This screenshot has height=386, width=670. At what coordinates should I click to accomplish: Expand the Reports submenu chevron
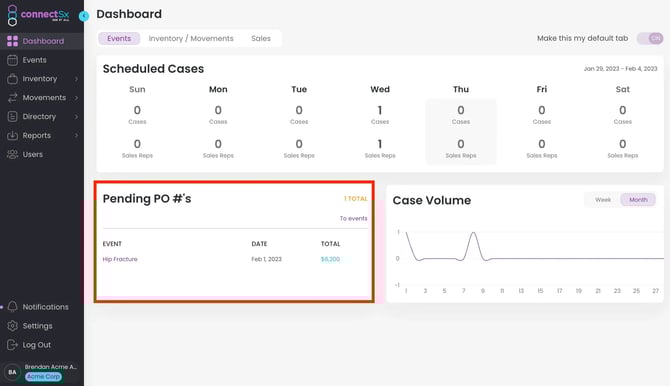click(76, 136)
